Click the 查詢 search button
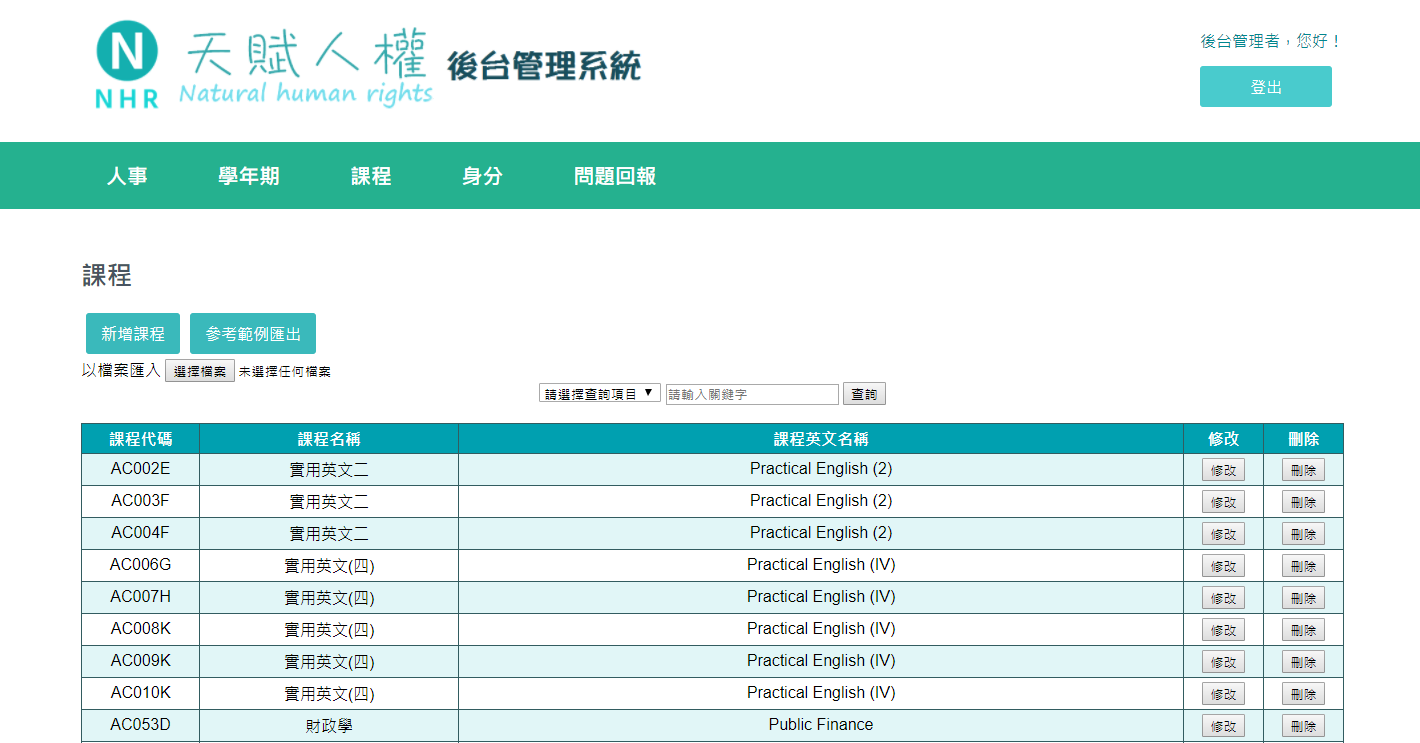 (864, 394)
